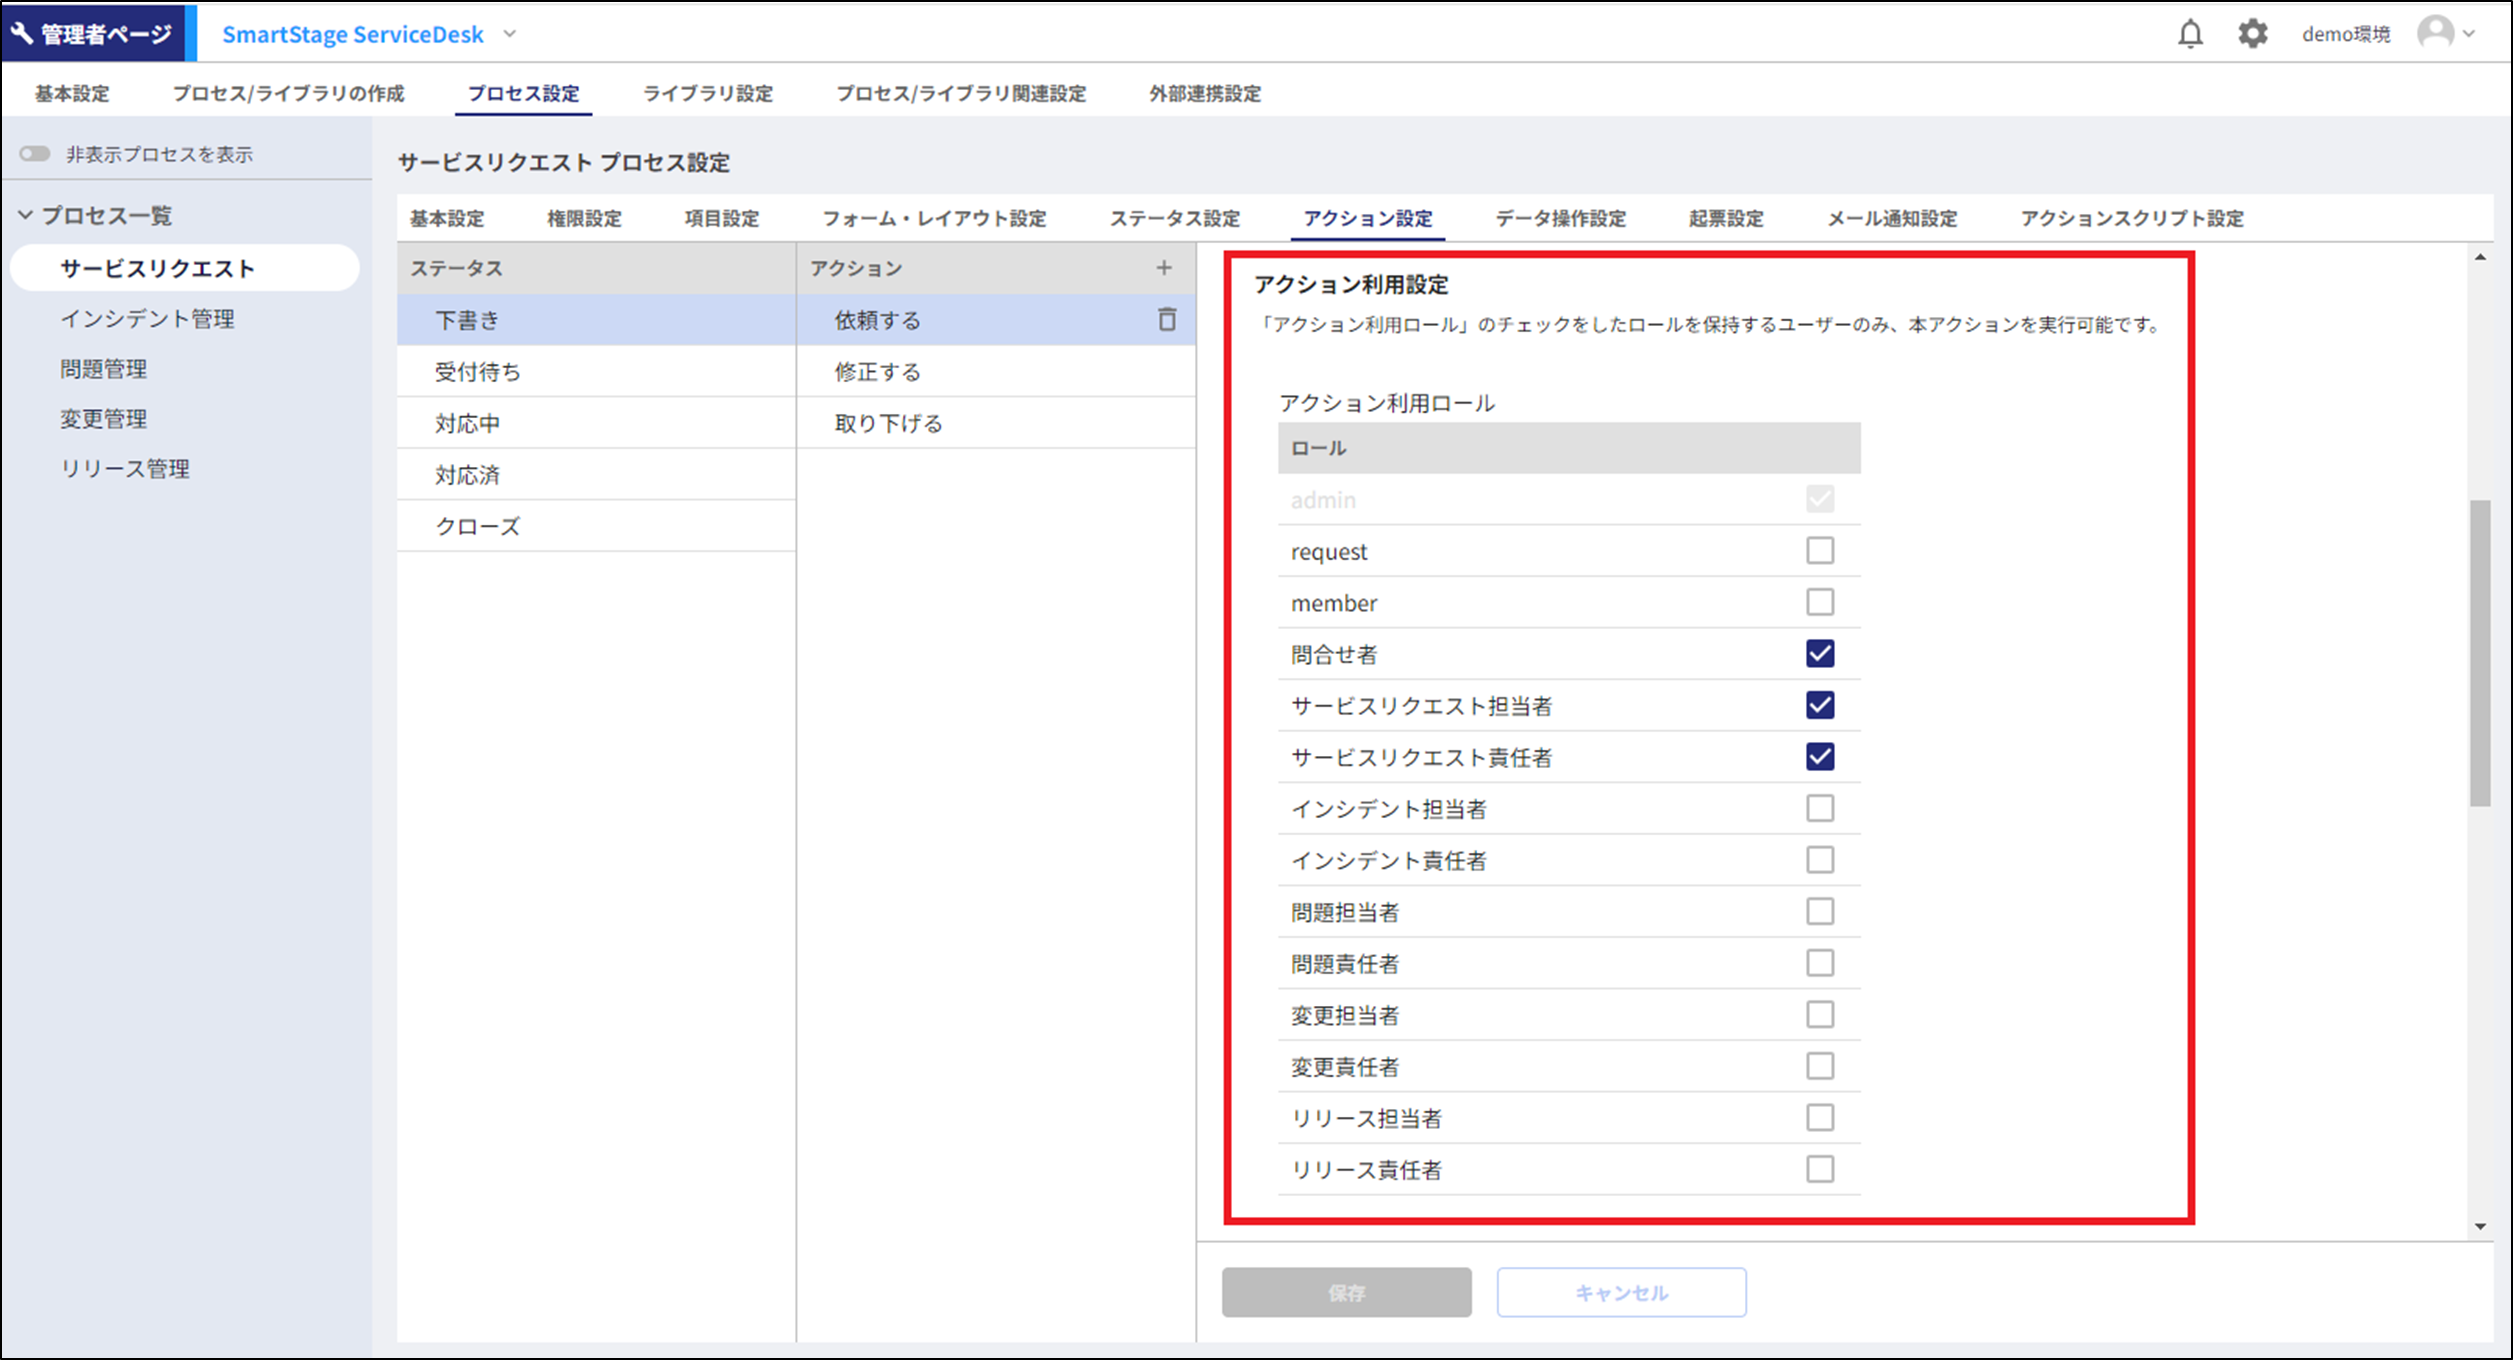Toggle 非表示プロセスを表示 switch
The image size is (2513, 1360).
pyautogui.click(x=35, y=154)
